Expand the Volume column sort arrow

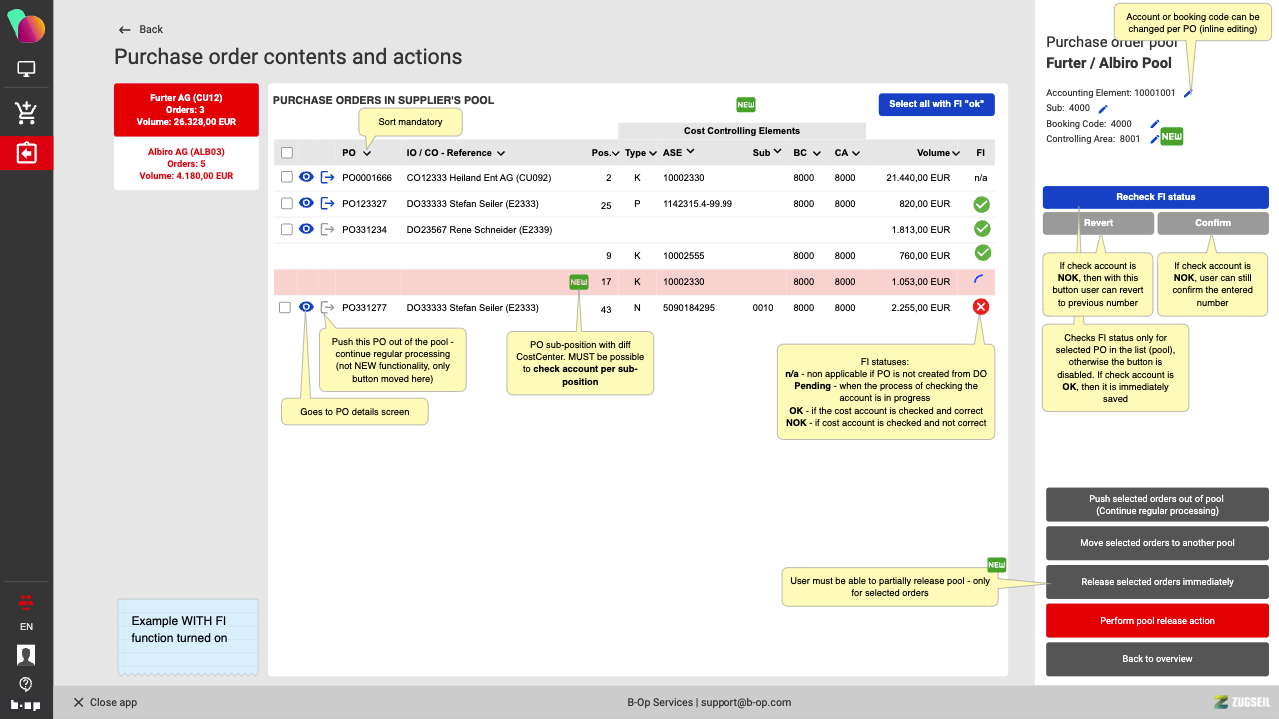(956, 153)
